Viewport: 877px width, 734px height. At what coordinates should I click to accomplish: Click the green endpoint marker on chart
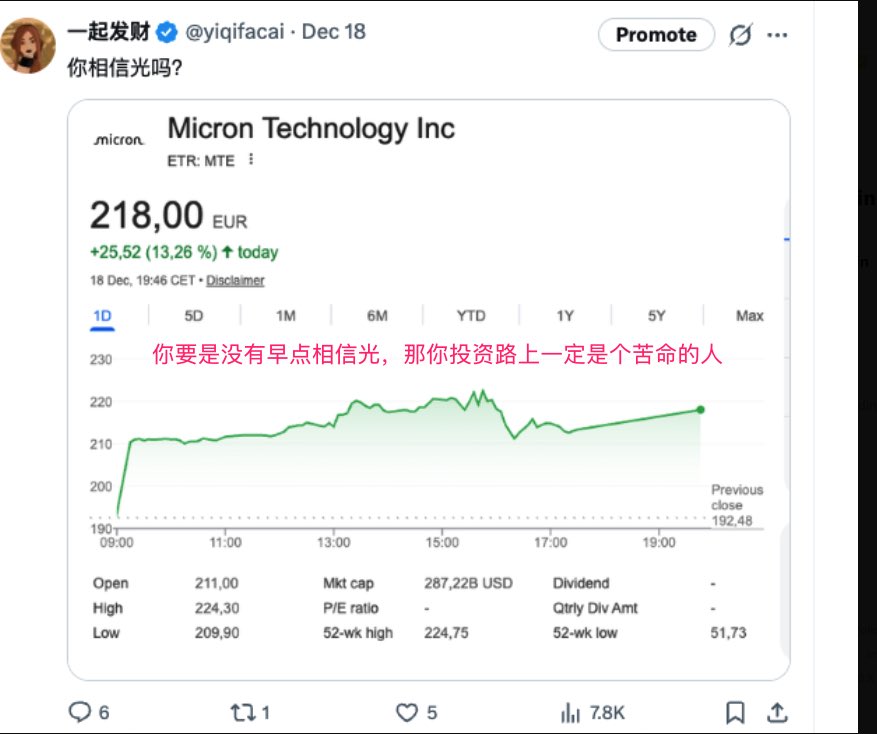(700, 409)
